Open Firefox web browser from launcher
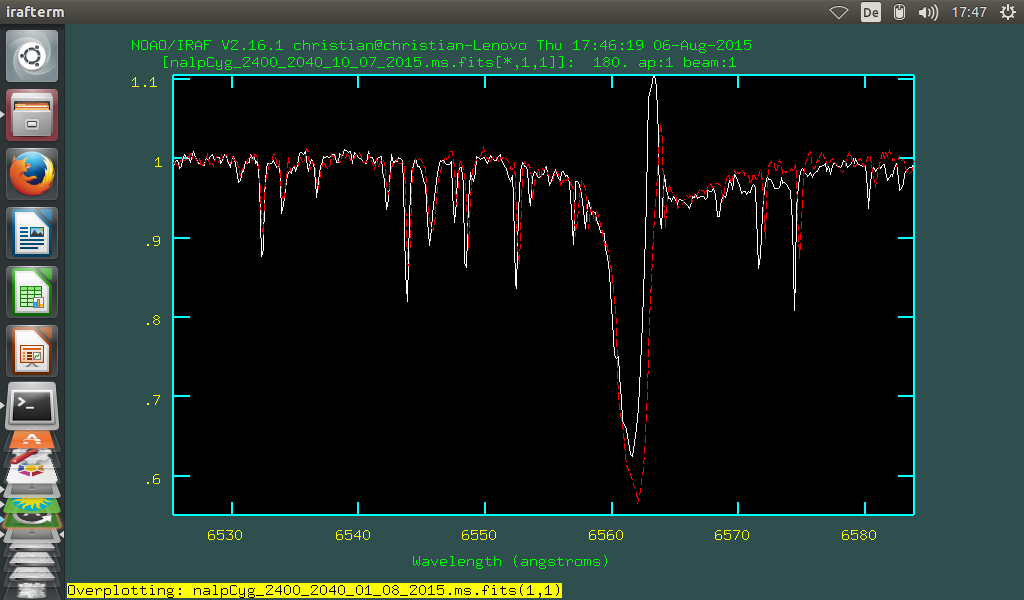The width and height of the screenshot is (1024, 600). point(33,174)
